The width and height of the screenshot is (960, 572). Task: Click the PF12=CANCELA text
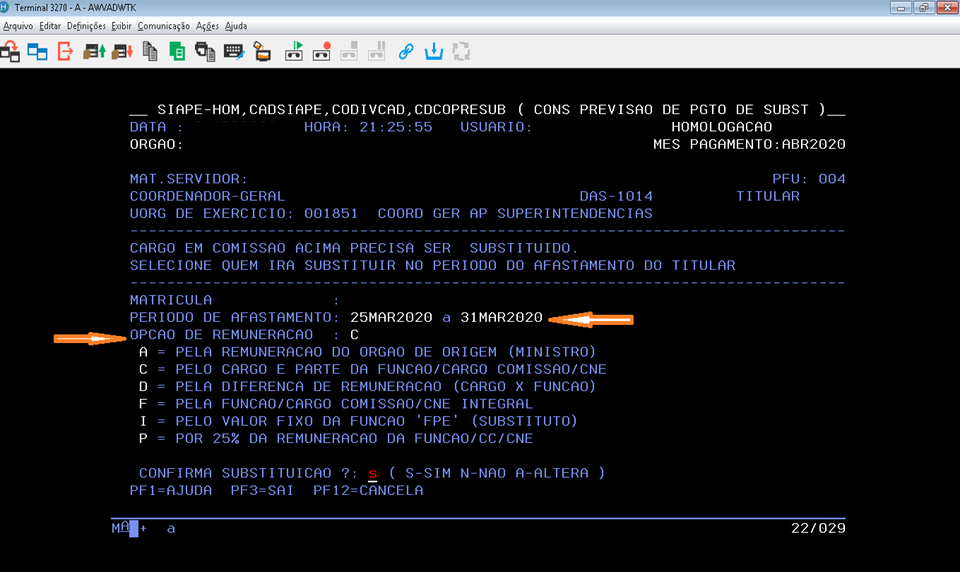[368, 490]
